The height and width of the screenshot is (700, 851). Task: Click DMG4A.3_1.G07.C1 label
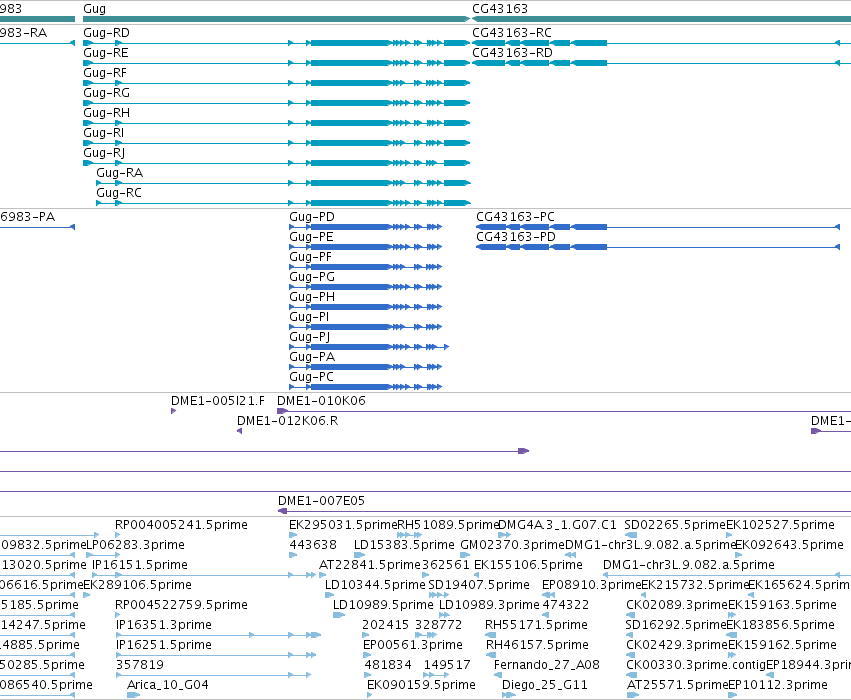(x=557, y=525)
